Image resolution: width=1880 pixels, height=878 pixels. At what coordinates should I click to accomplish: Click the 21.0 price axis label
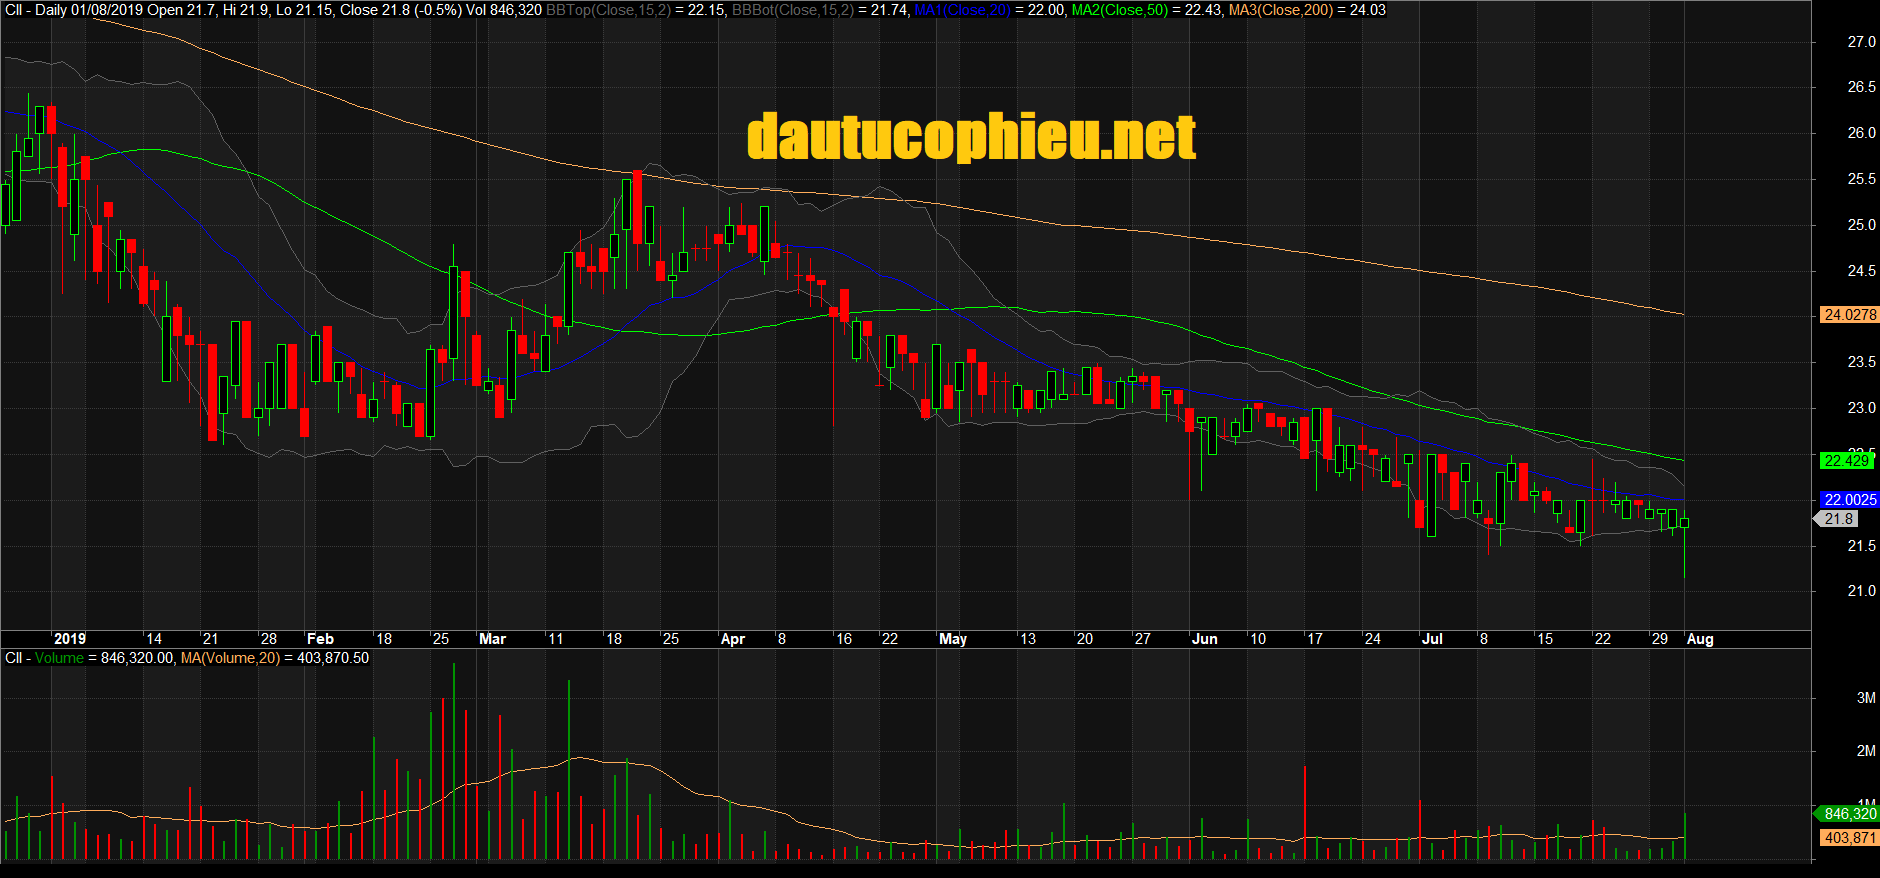(1861, 591)
